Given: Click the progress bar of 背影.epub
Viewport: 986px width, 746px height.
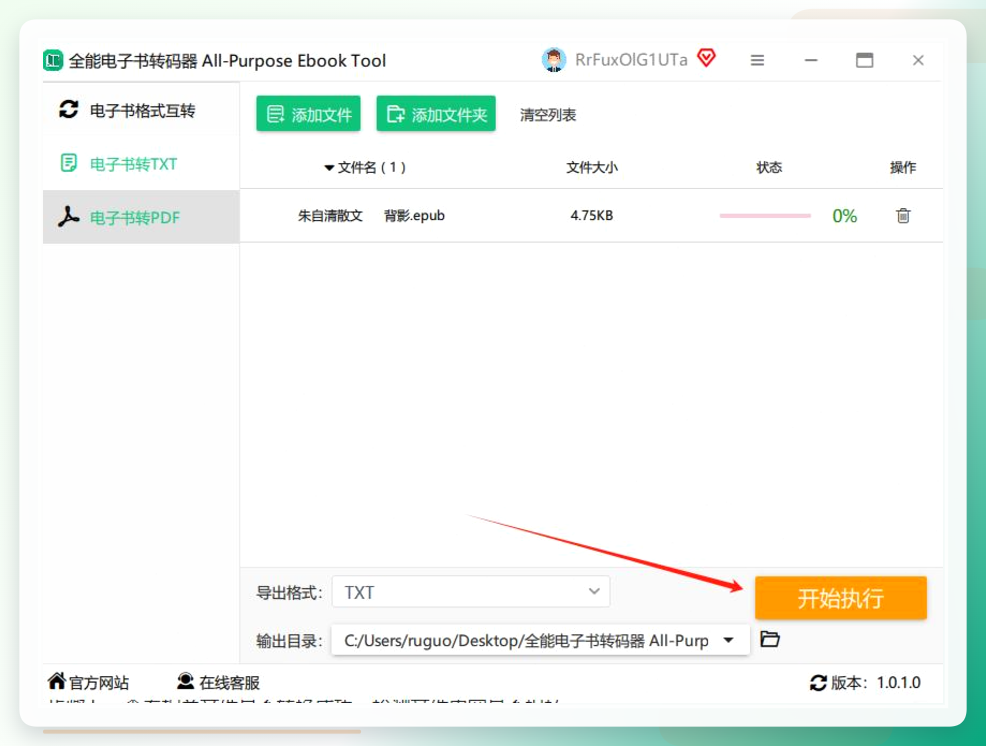Looking at the screenshot, I should tap(765, 216).
